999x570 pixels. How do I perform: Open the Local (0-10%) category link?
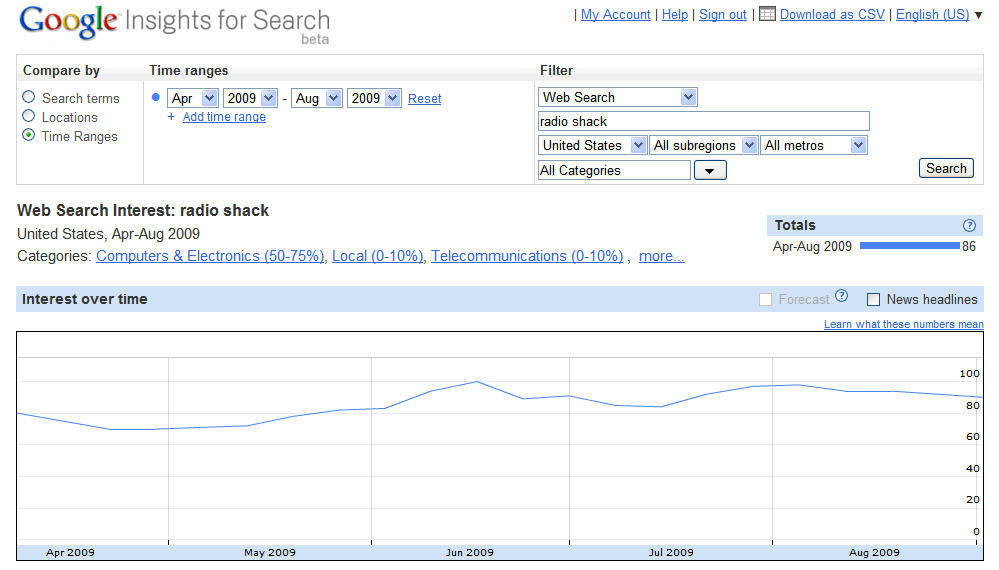pos(378,256)
